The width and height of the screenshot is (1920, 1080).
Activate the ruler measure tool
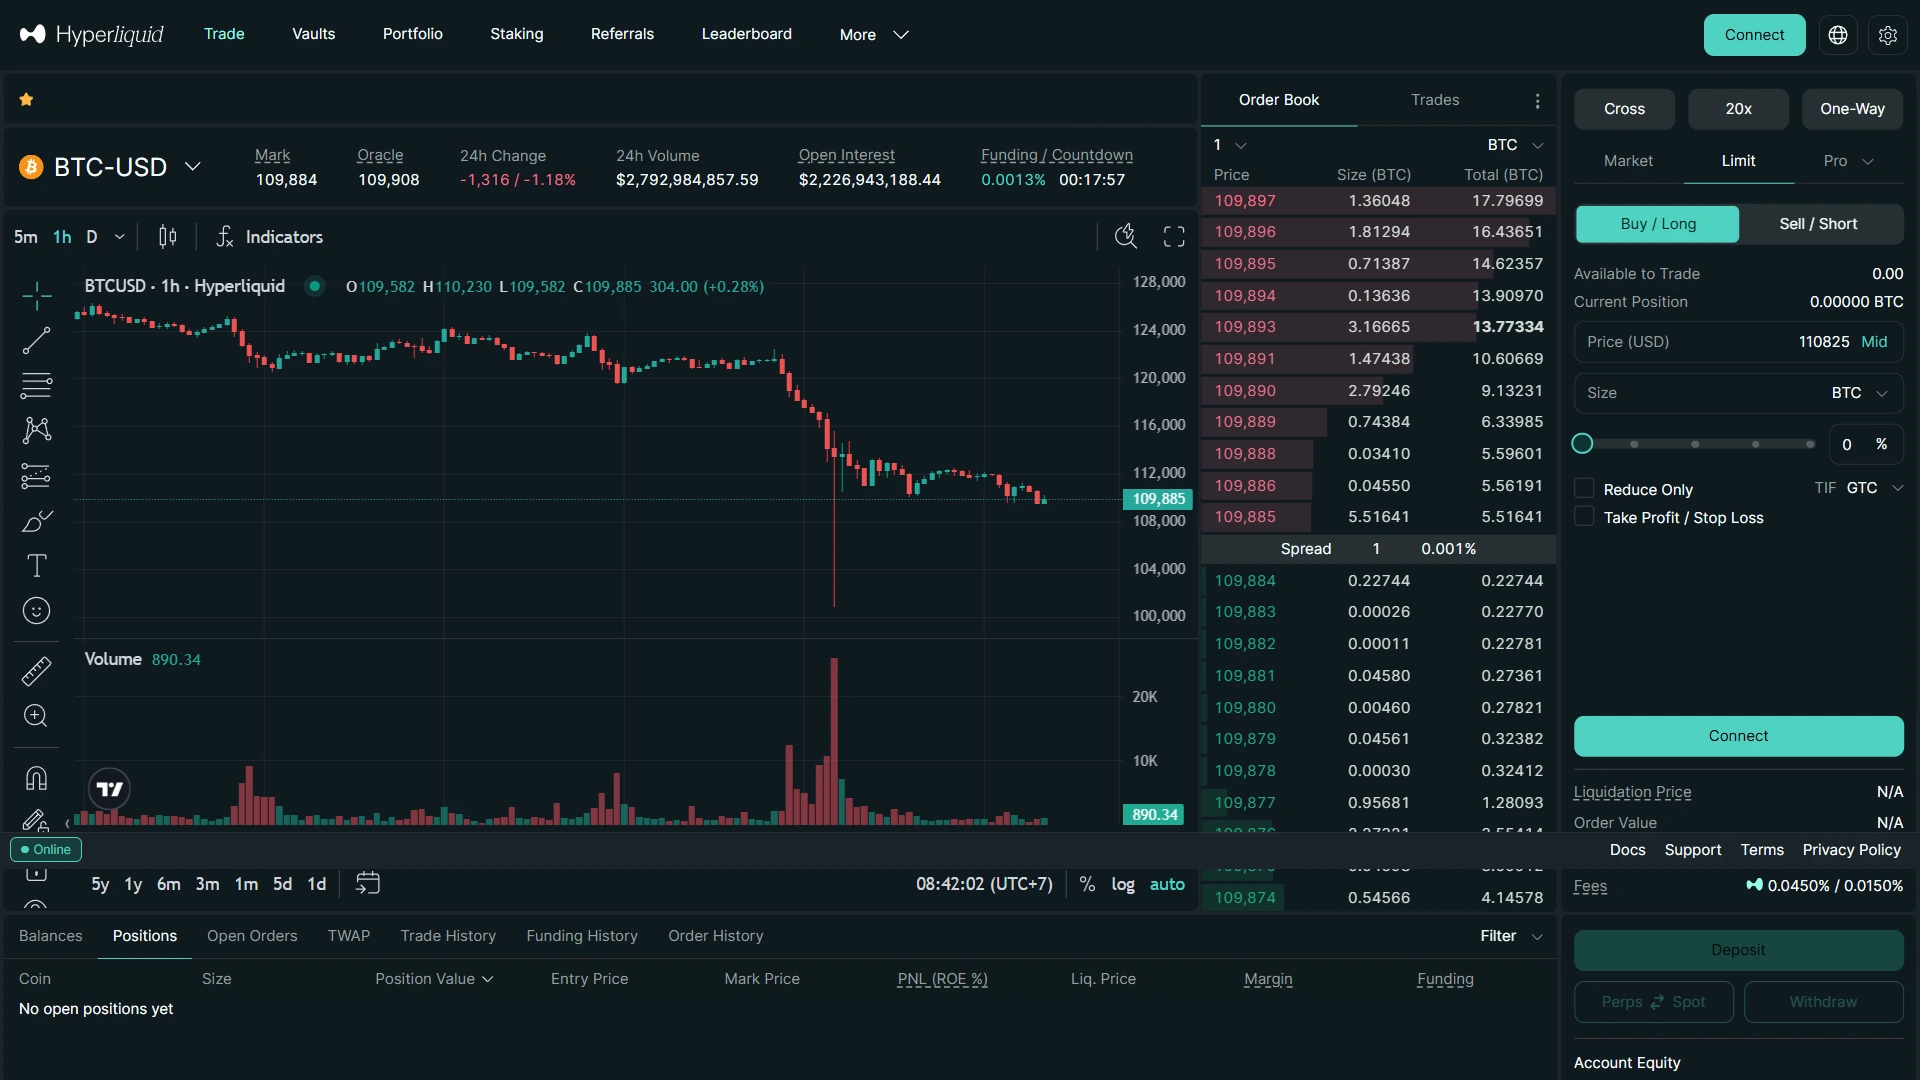[37, 671]
